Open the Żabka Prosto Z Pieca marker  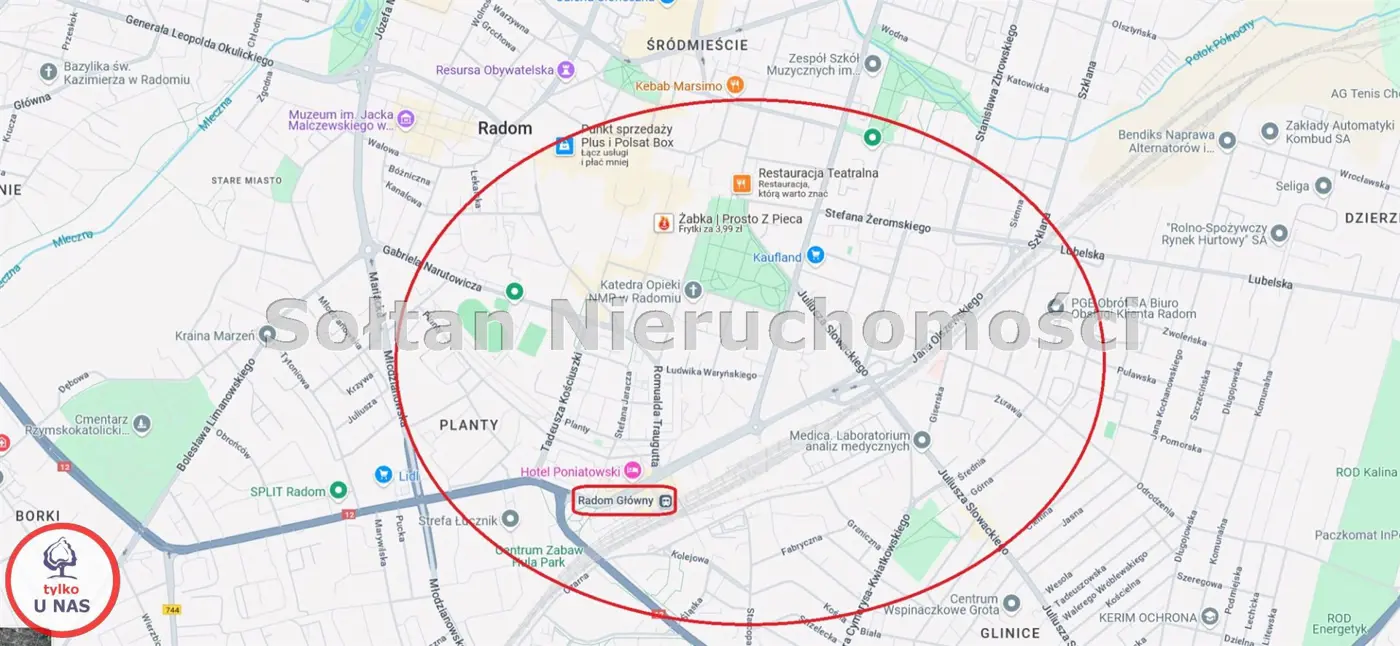[663, 223]
